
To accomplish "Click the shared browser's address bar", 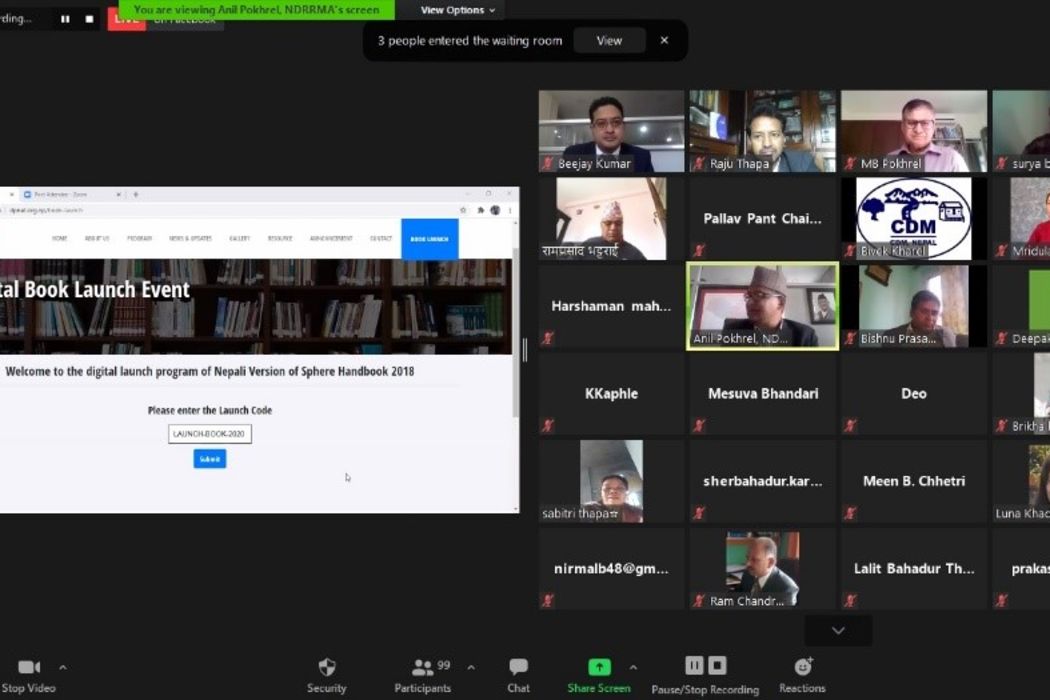I will point(228,210).
